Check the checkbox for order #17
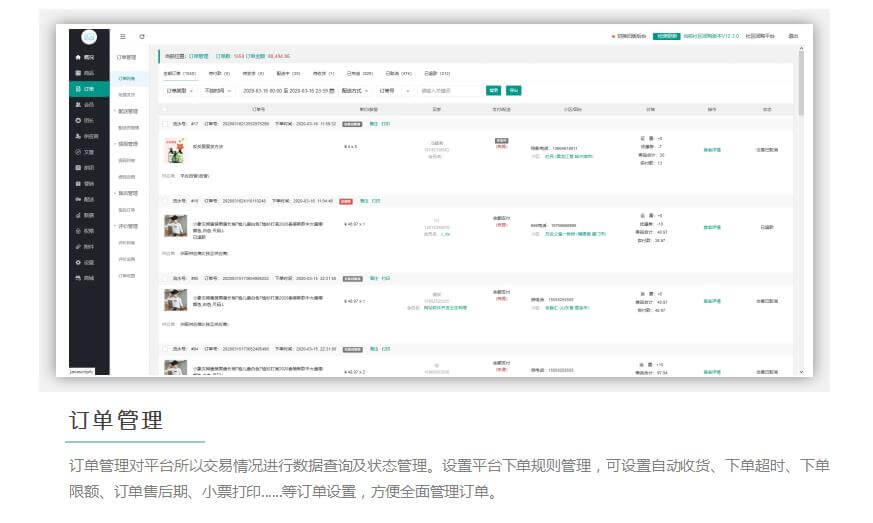 coord(164,124)
